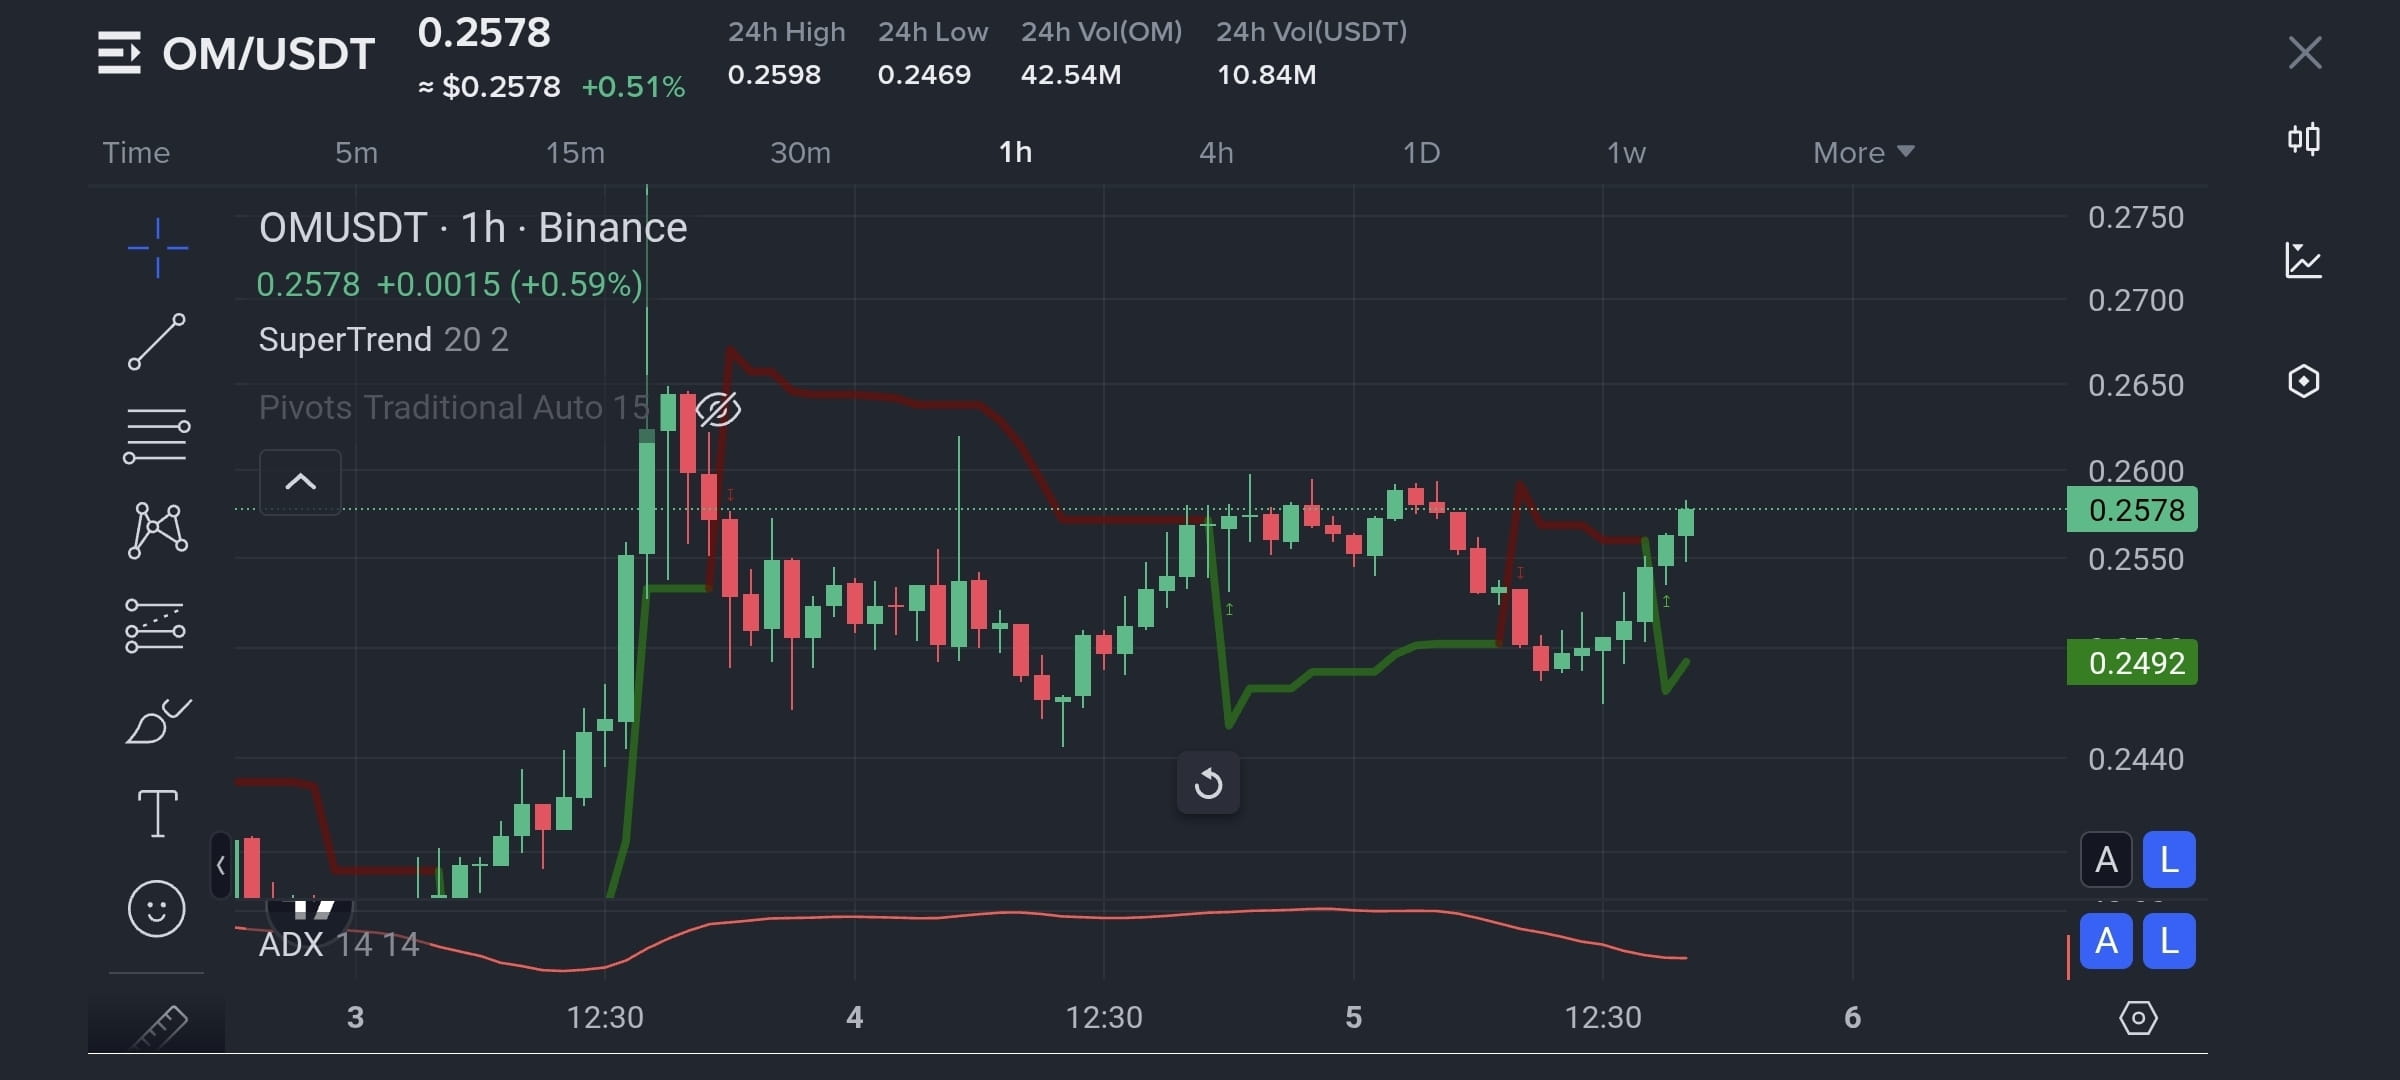Select the ruler measure tool
Image resolution: width=2400 pixels, height=1080 pixels.
coord(158,1026)
